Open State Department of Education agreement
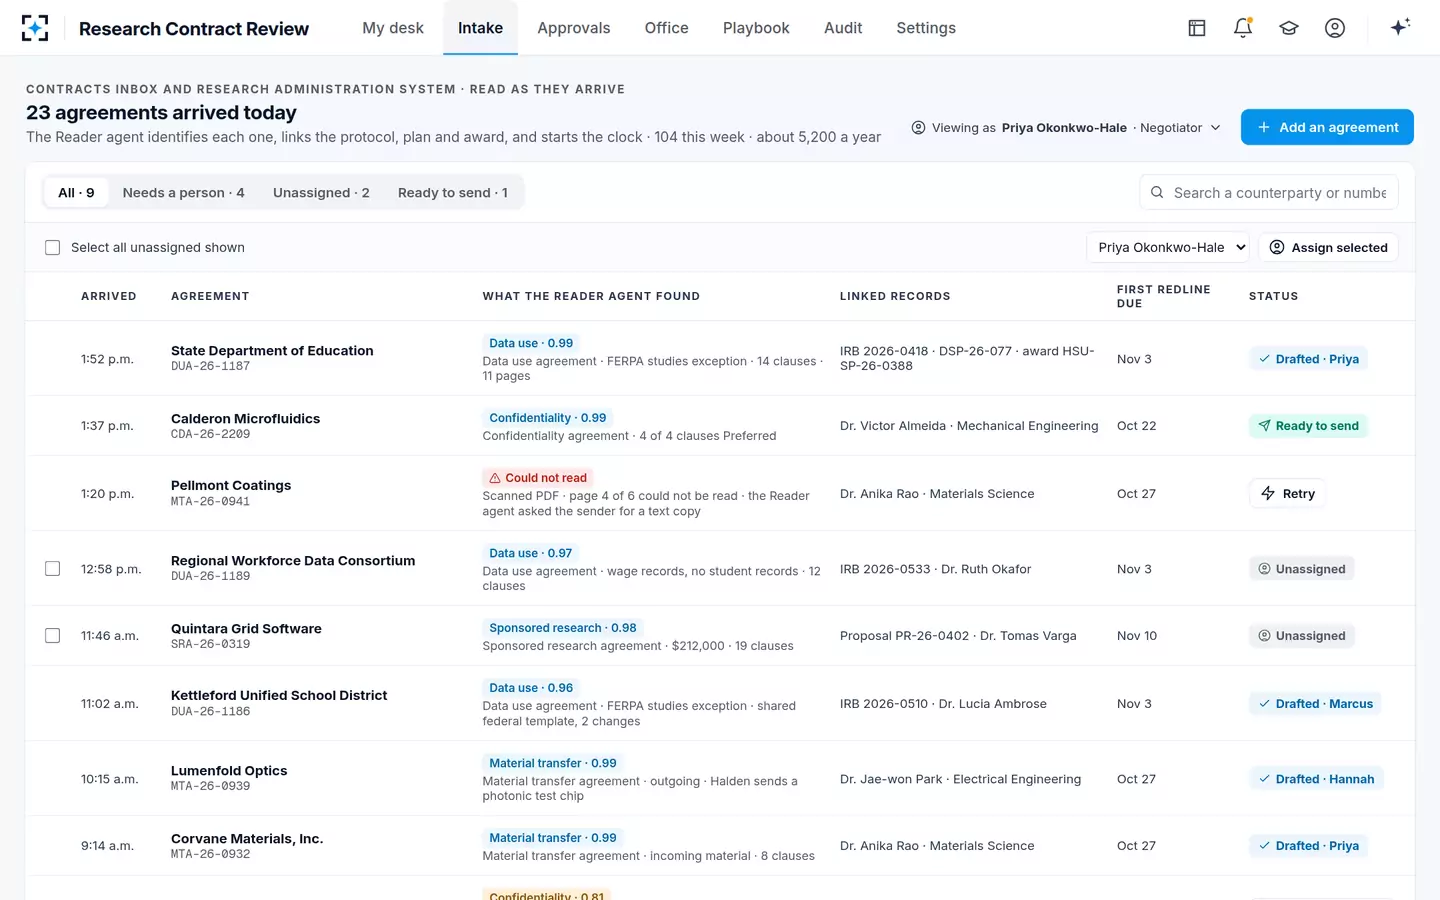The height and width of the screenshot is (900, 1440). (x=272, y=351)
